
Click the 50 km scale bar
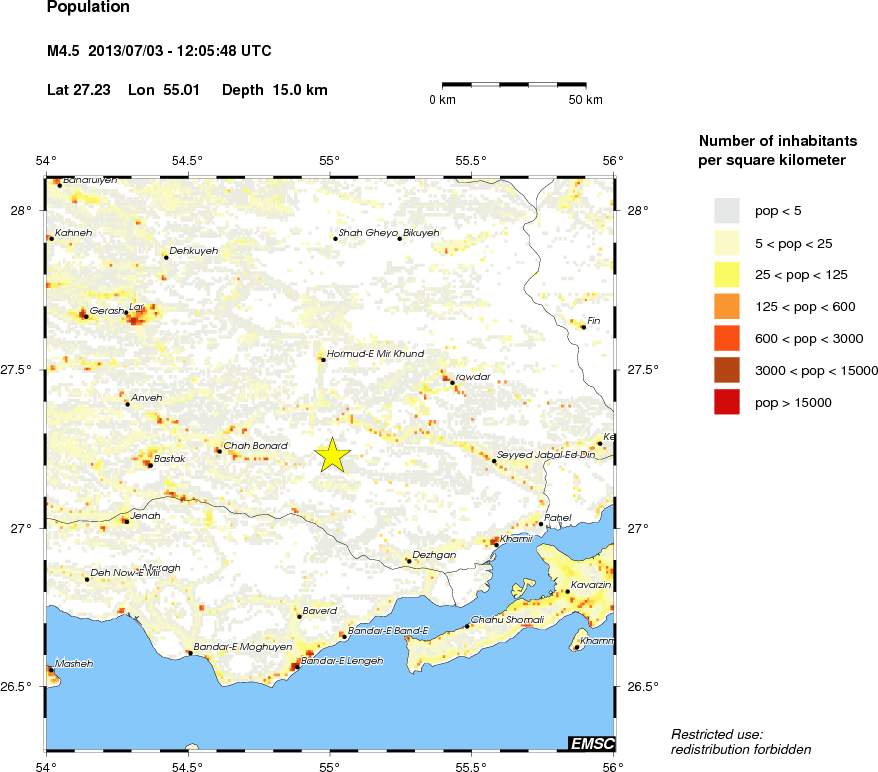(514, 85)
